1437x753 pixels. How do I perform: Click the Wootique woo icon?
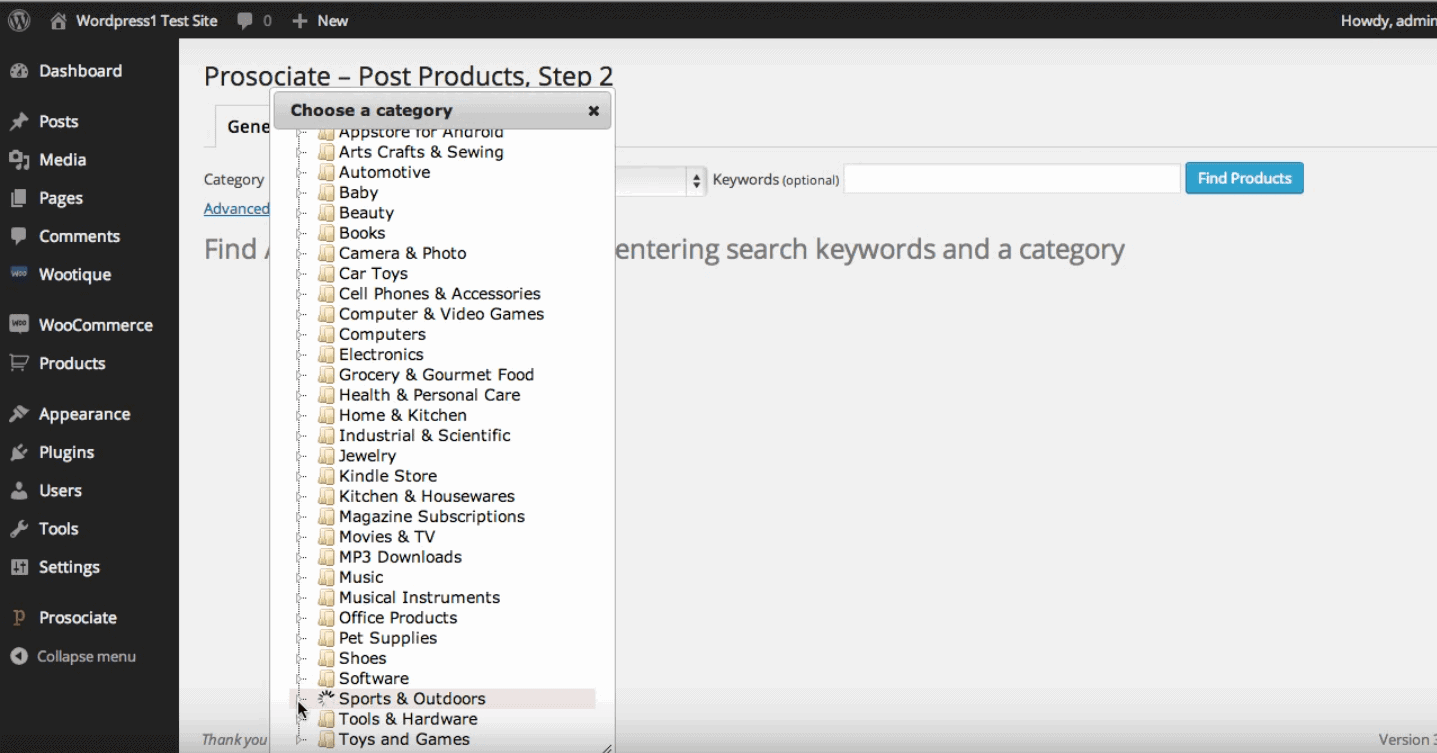click(x=19, y=273)
